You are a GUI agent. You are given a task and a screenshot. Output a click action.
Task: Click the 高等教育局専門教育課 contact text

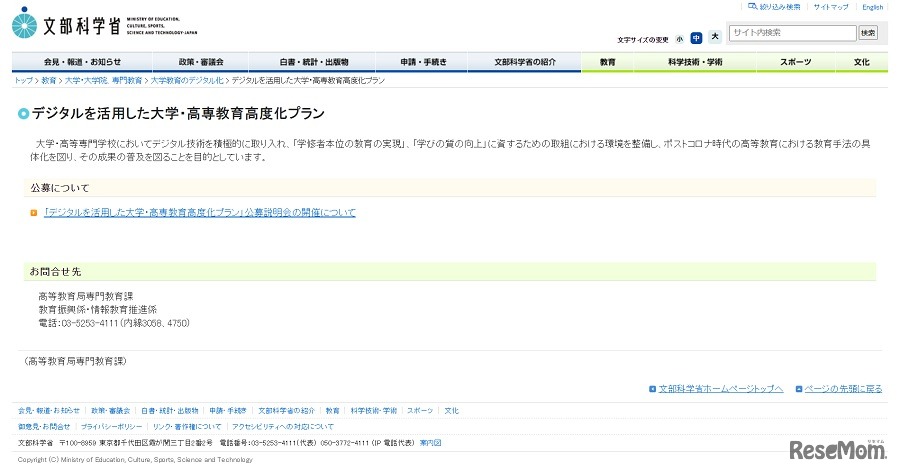pyautogui.click(x=86, y=296)
